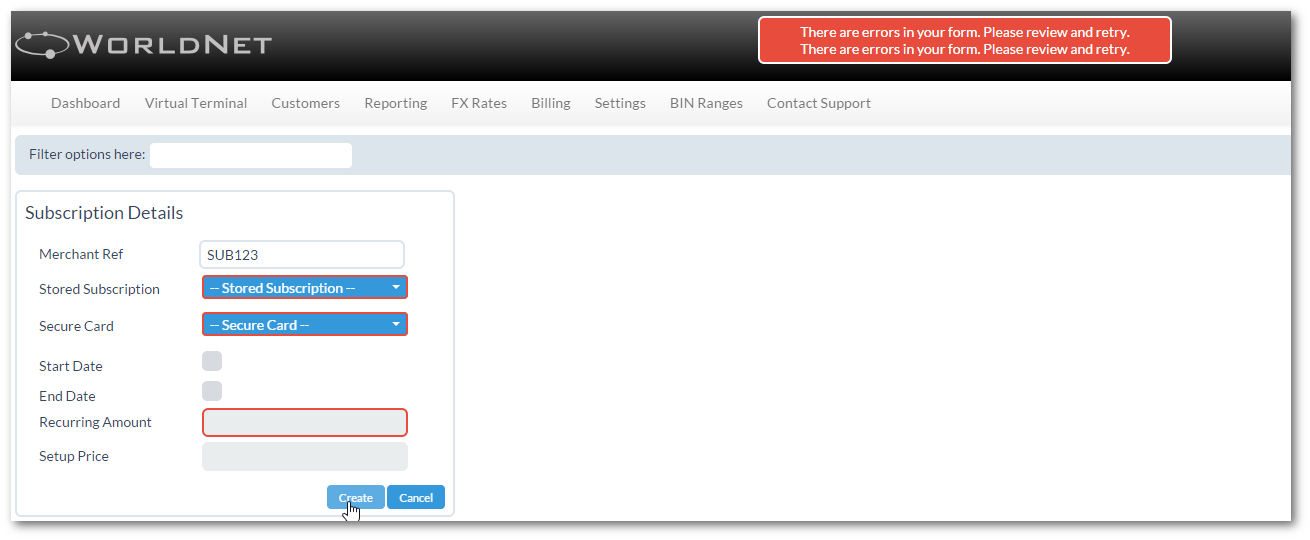
Task: Click the Contact Support link
Action: (818, 103)
